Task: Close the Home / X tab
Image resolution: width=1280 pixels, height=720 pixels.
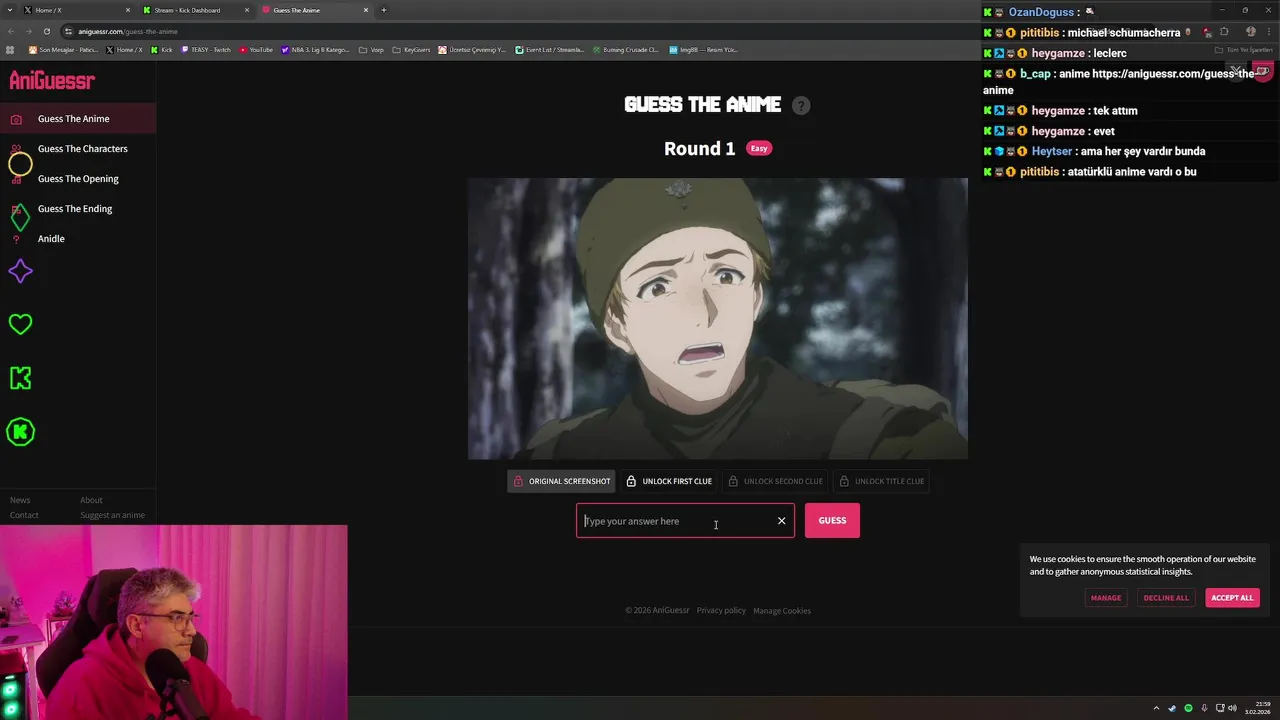Action: 128,10
